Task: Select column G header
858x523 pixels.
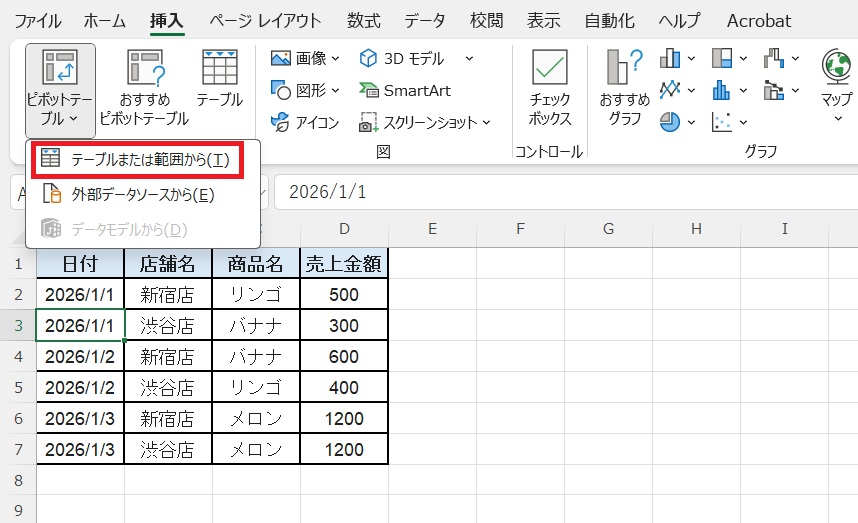Action: pyautogui.click(x=608, y=229)
